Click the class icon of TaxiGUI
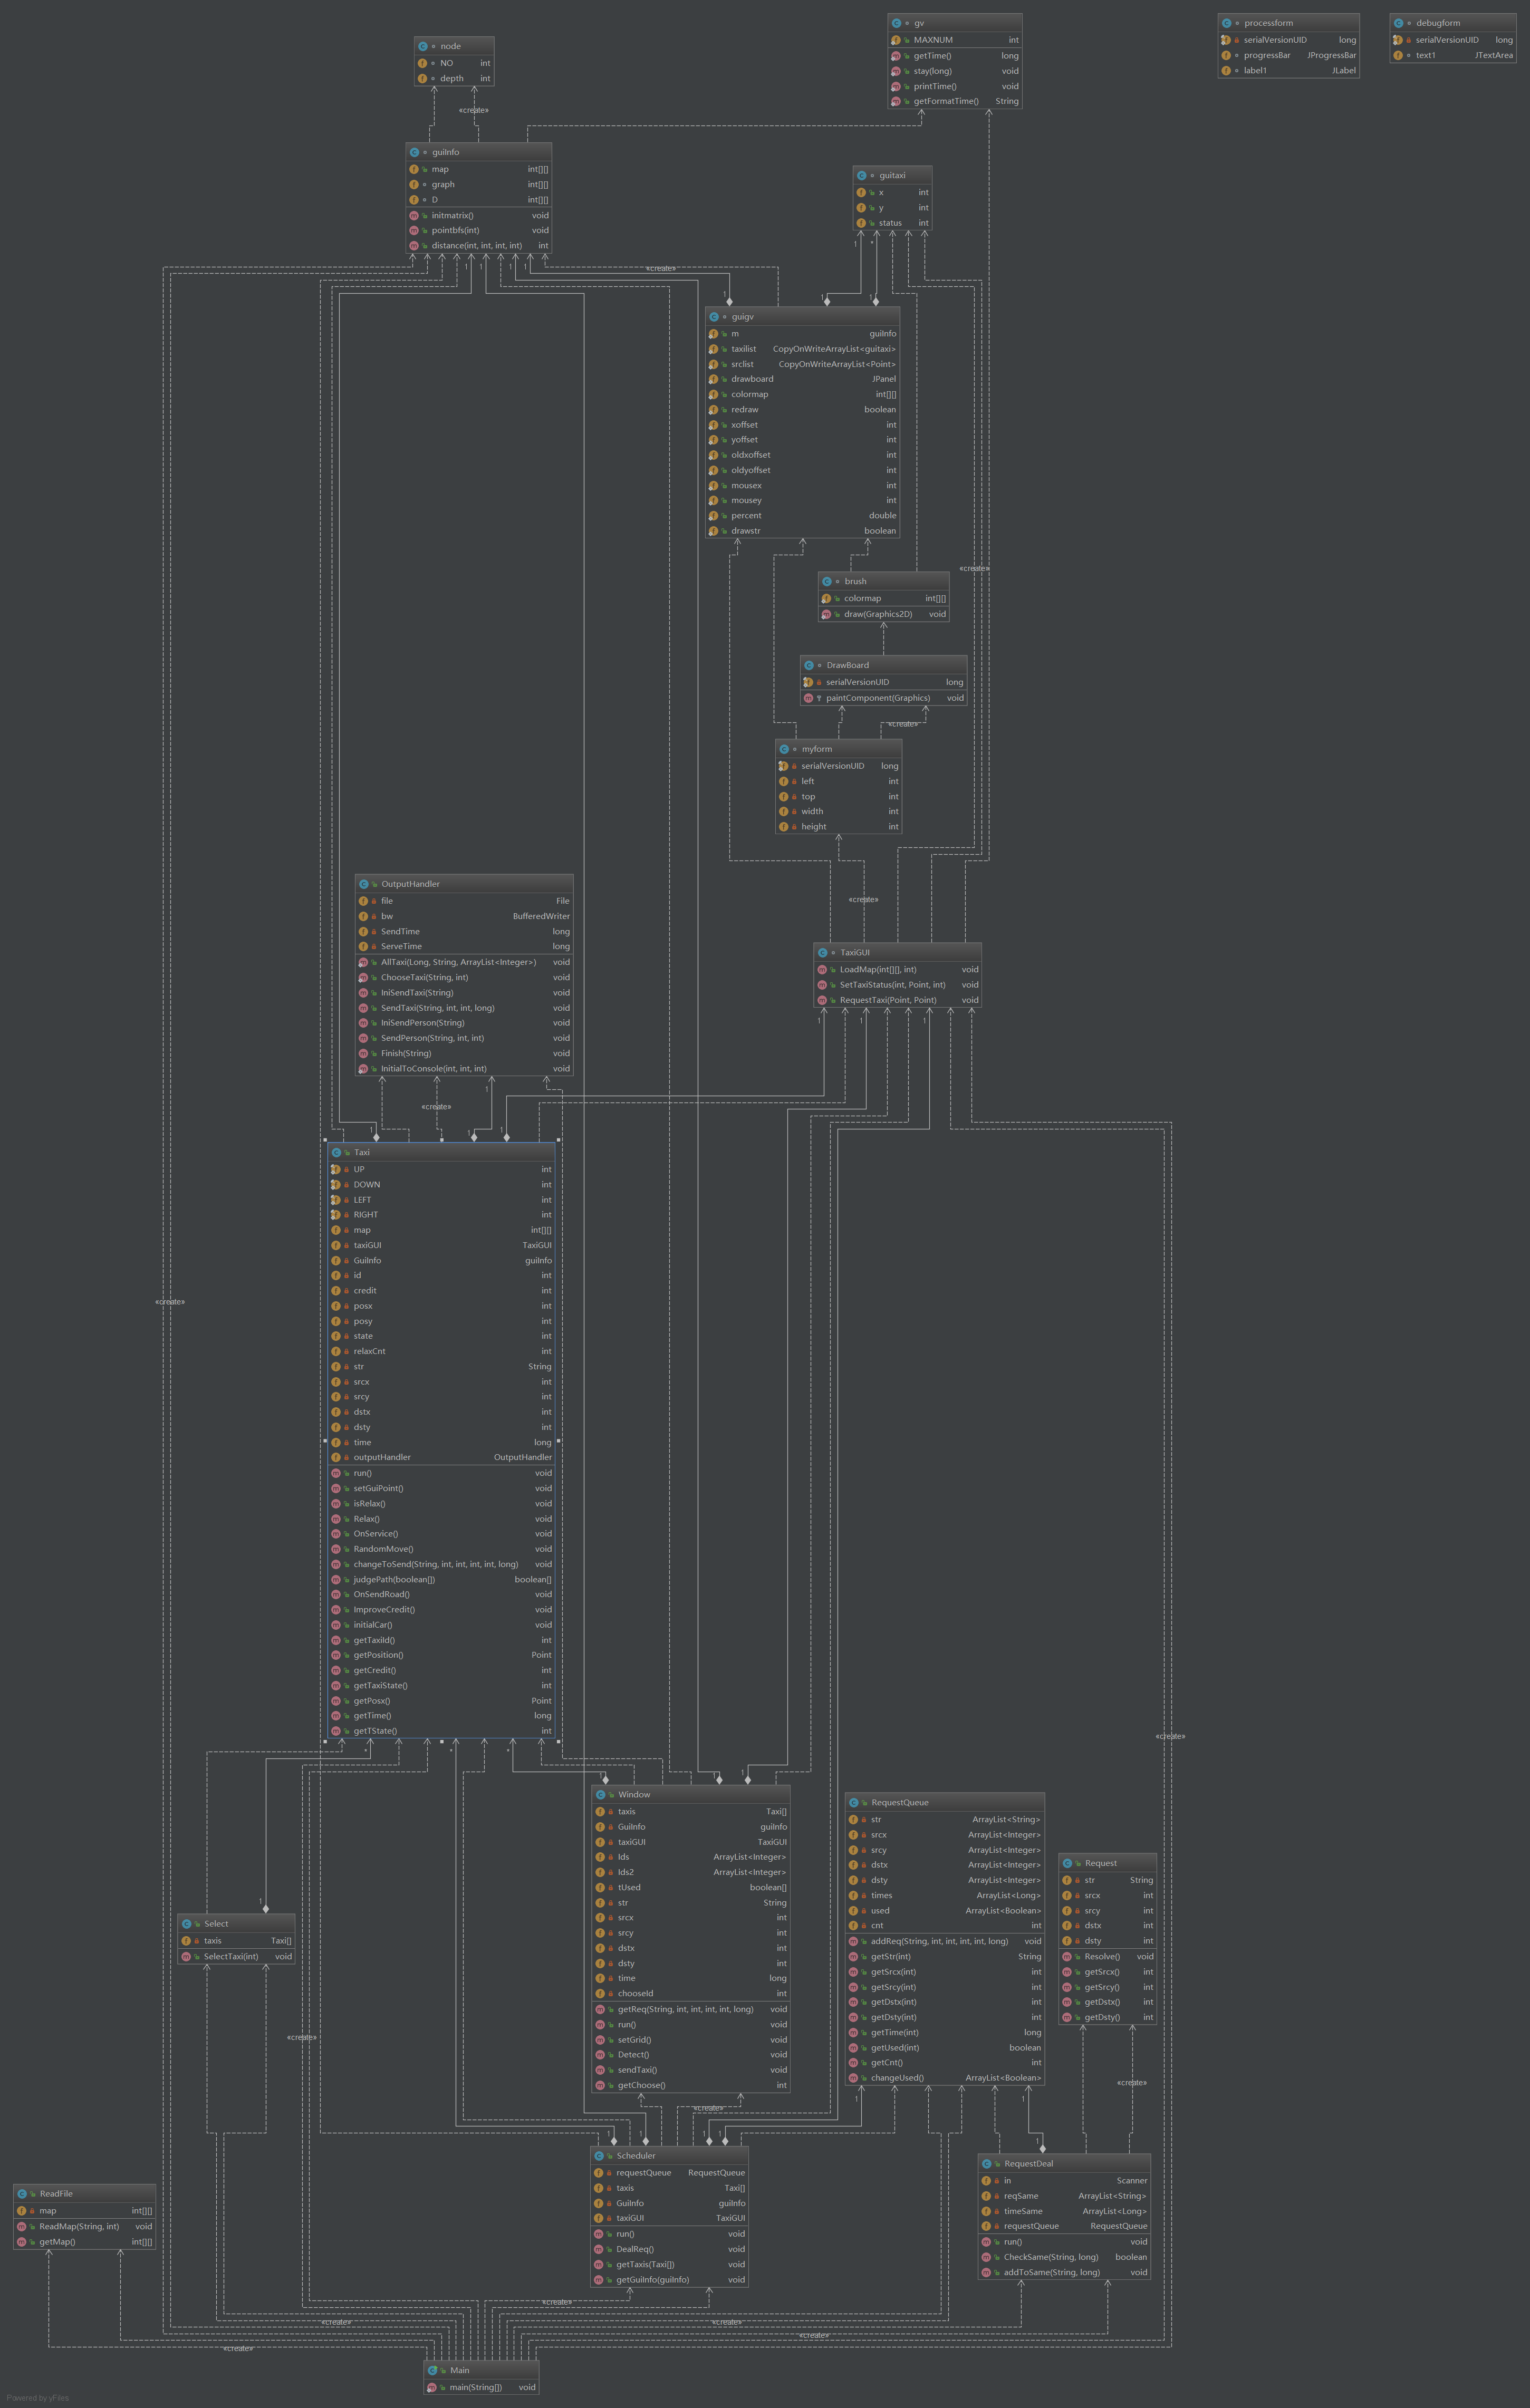This screenshot has height=2408, width=1530. click(x=822, y=952)
